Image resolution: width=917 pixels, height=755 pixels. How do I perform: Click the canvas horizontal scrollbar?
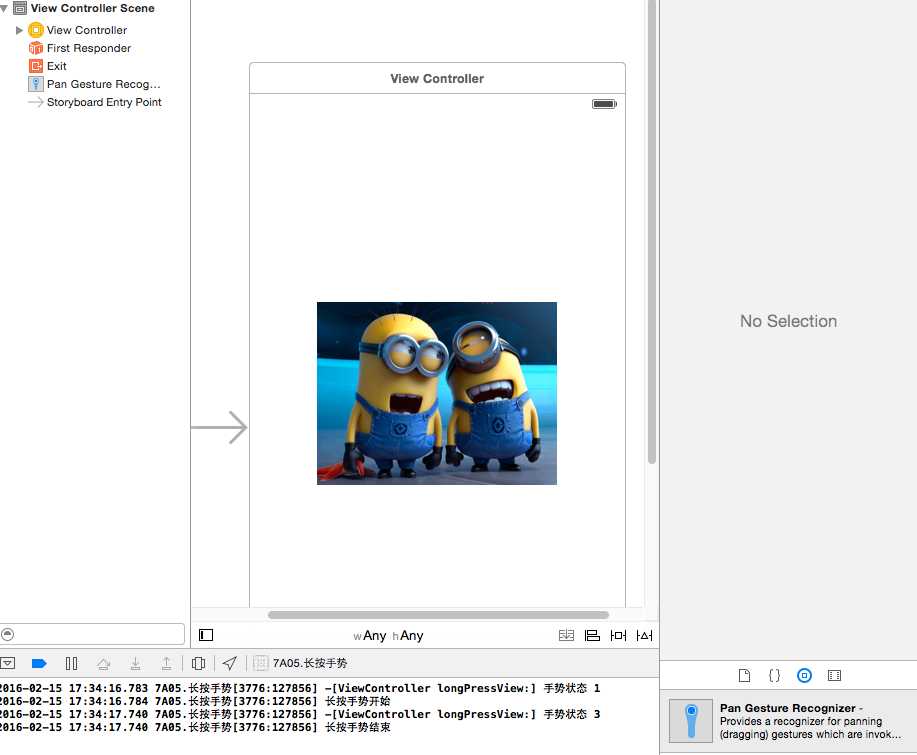438,615
